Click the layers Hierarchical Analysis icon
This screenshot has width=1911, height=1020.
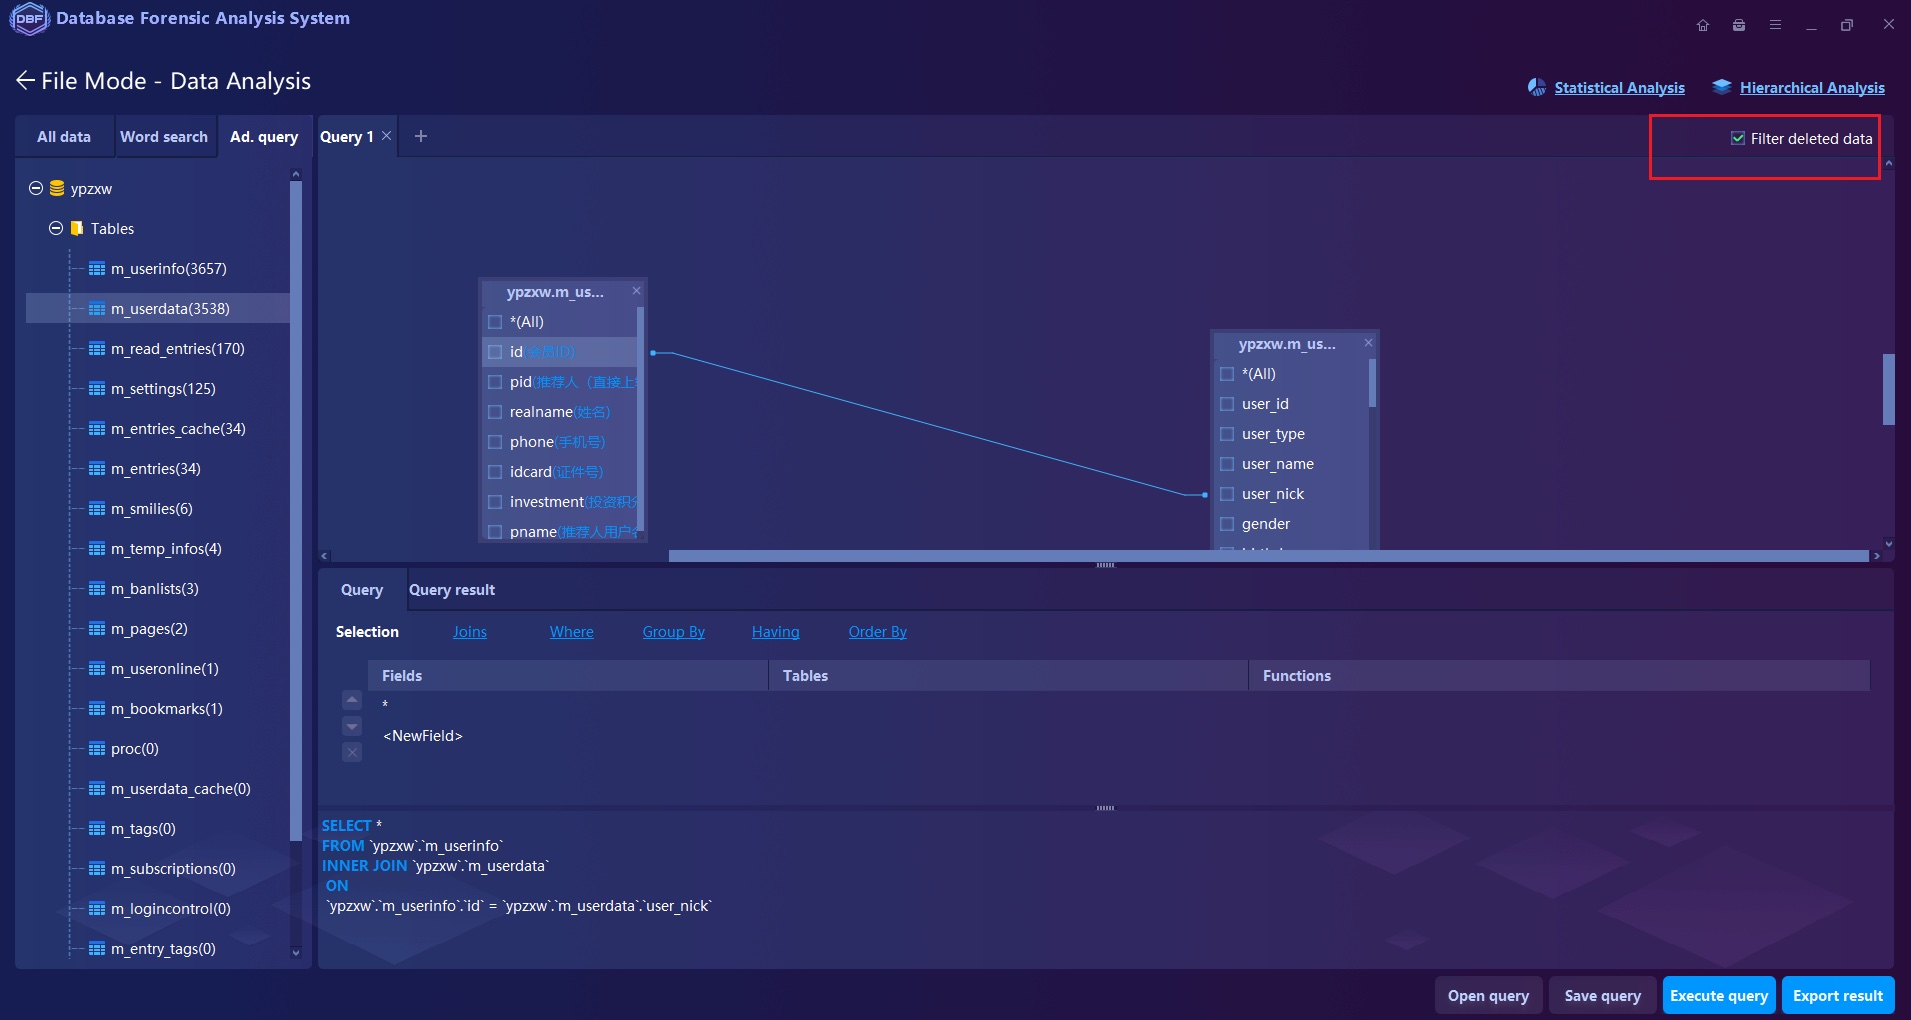click(1723, 87)
